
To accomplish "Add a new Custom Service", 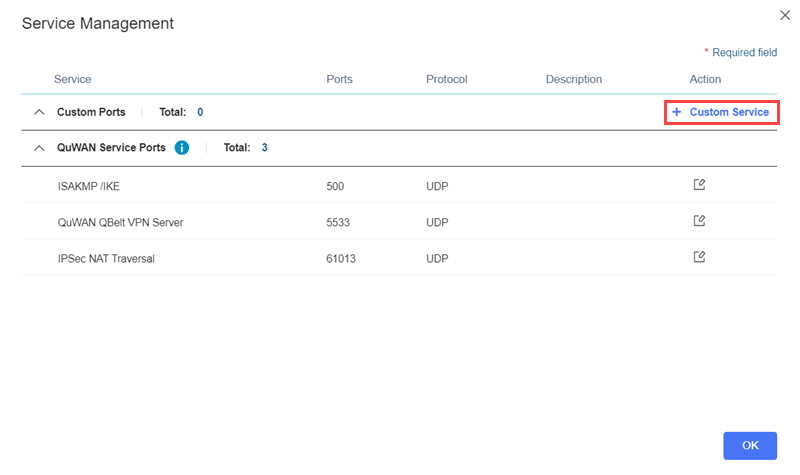I will tap(721, 113).
